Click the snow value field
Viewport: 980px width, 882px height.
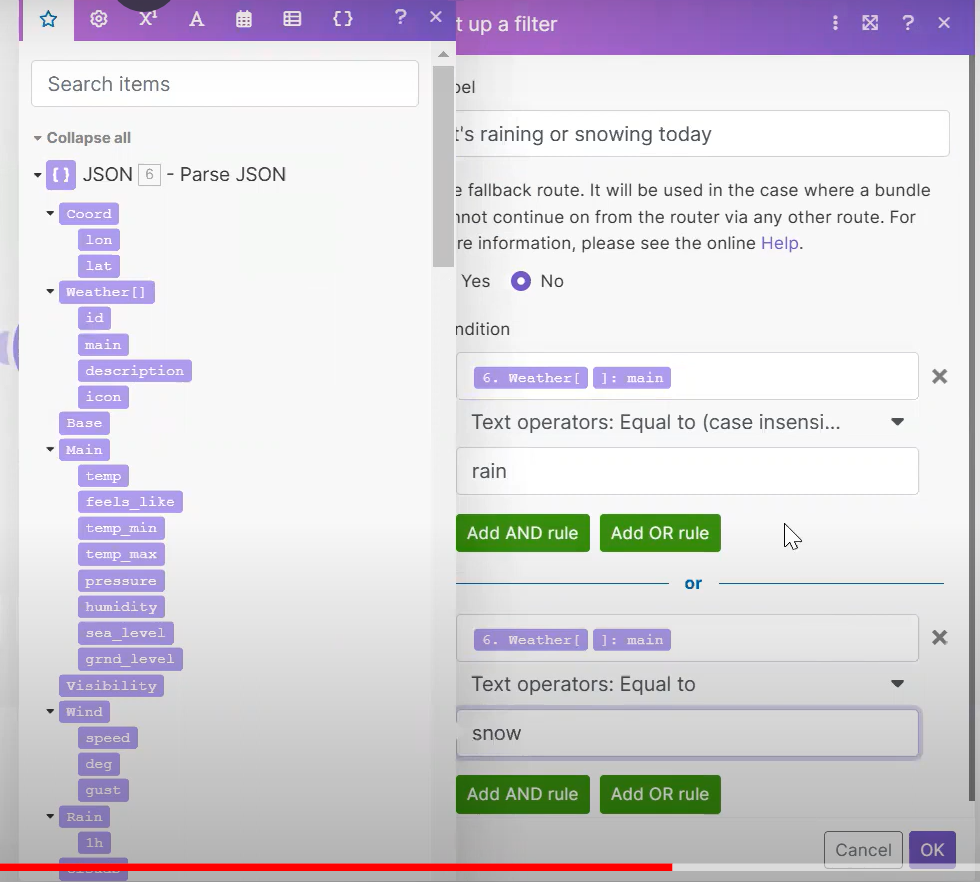(688, 733)
